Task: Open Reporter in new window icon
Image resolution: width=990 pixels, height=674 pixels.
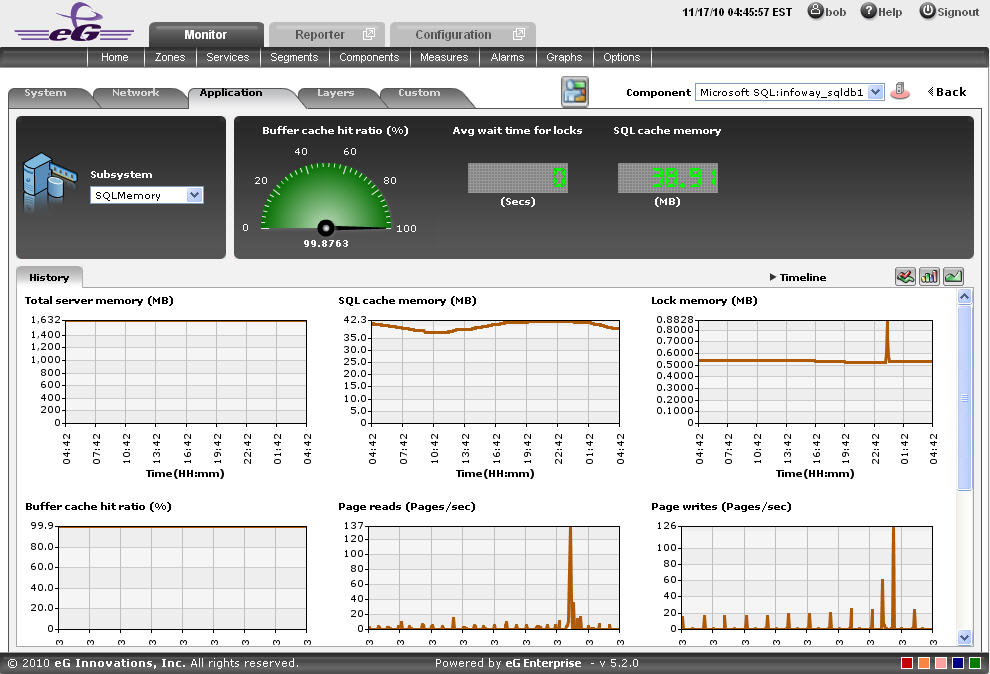Action: tap(369, 34)
